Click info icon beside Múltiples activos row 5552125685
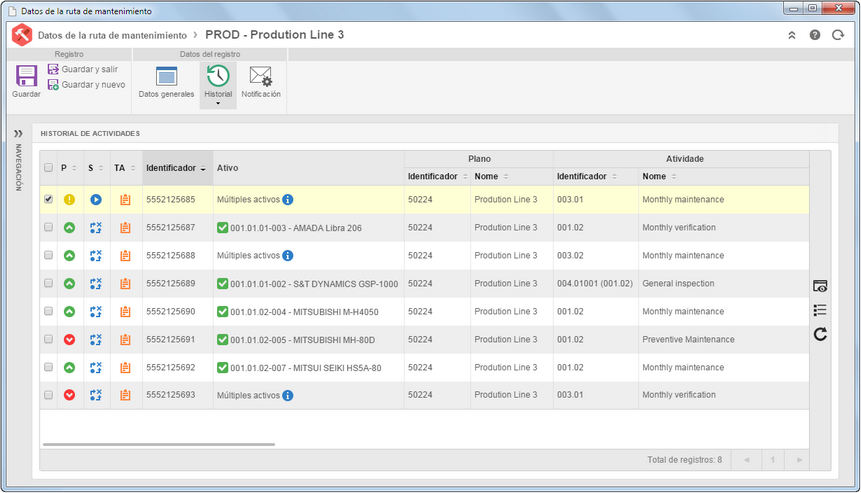The image size is (861, 493). 288,200
